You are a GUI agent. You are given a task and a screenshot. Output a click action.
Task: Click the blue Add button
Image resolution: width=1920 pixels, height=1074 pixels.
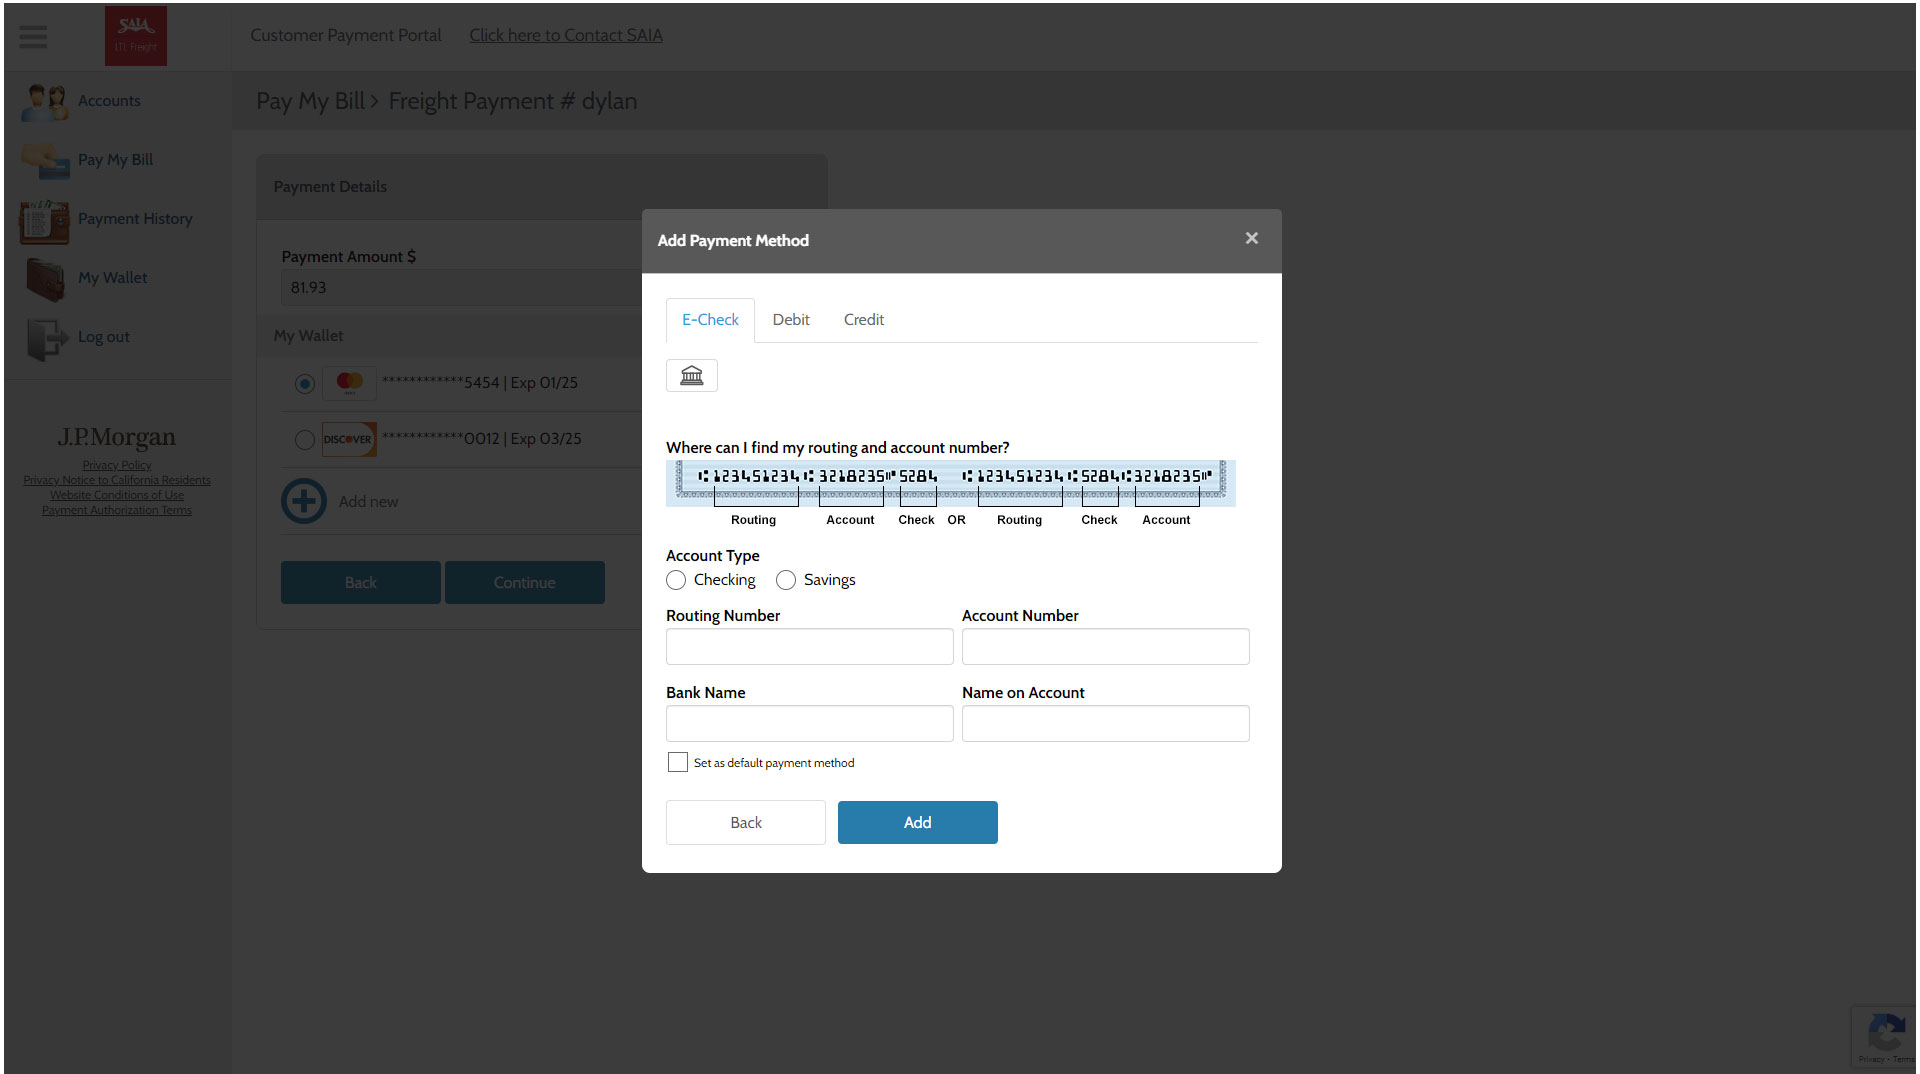click(917, 822)
